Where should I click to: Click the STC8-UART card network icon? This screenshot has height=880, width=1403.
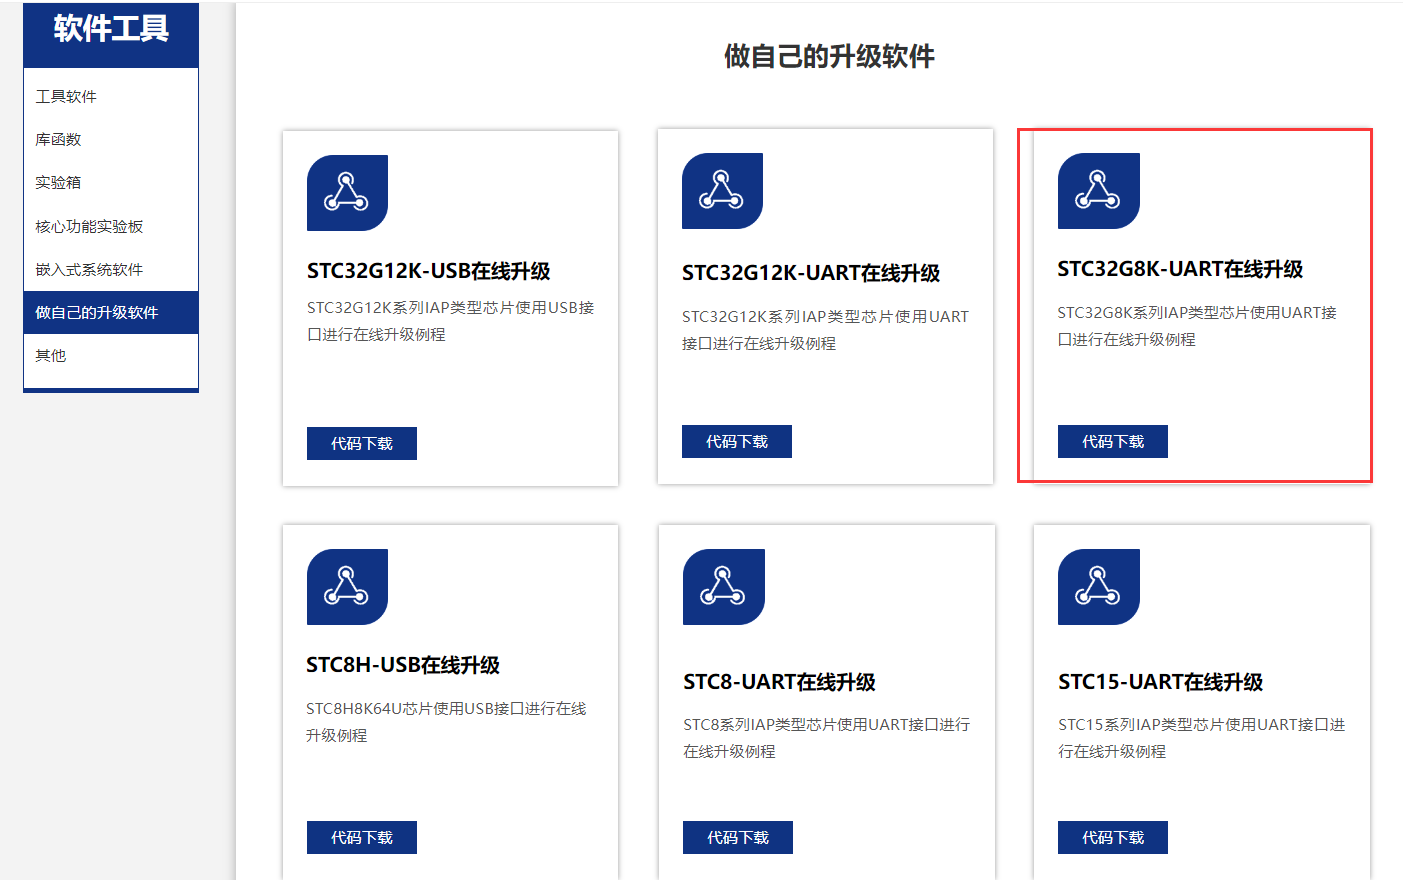click(x=723, y=587)
